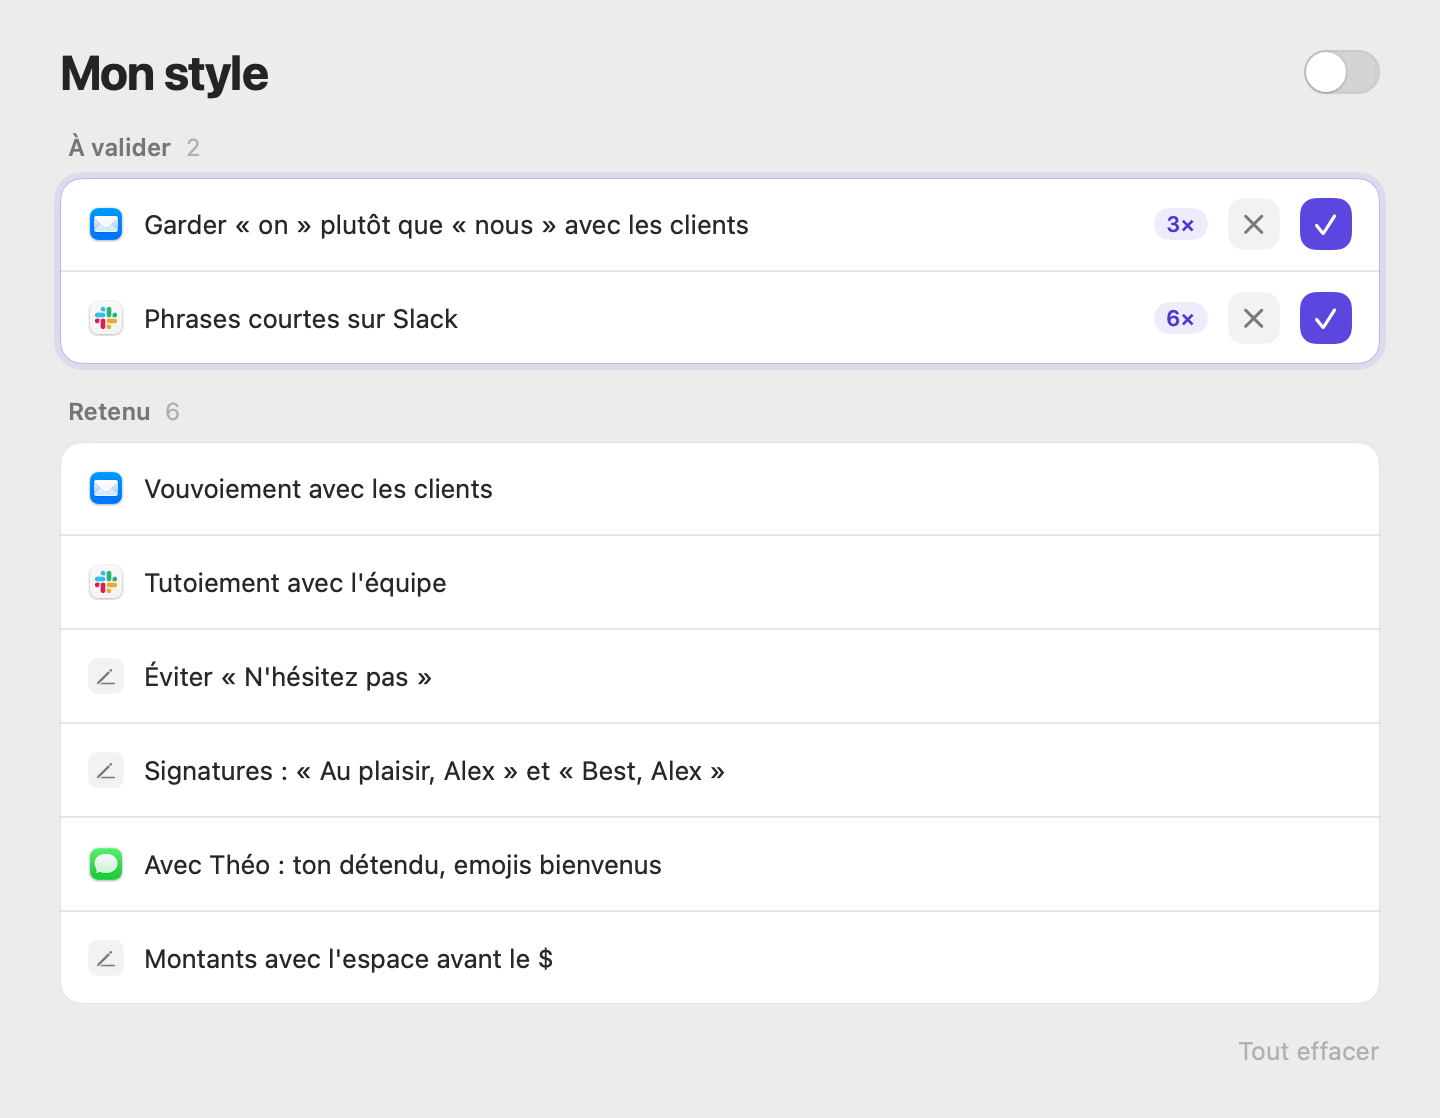The width and height of the screenshot is (1440, 1118).
Task: Click Mail icon beside Garder « on » rule
Action: pyautogui.click(x=106, y=224)
